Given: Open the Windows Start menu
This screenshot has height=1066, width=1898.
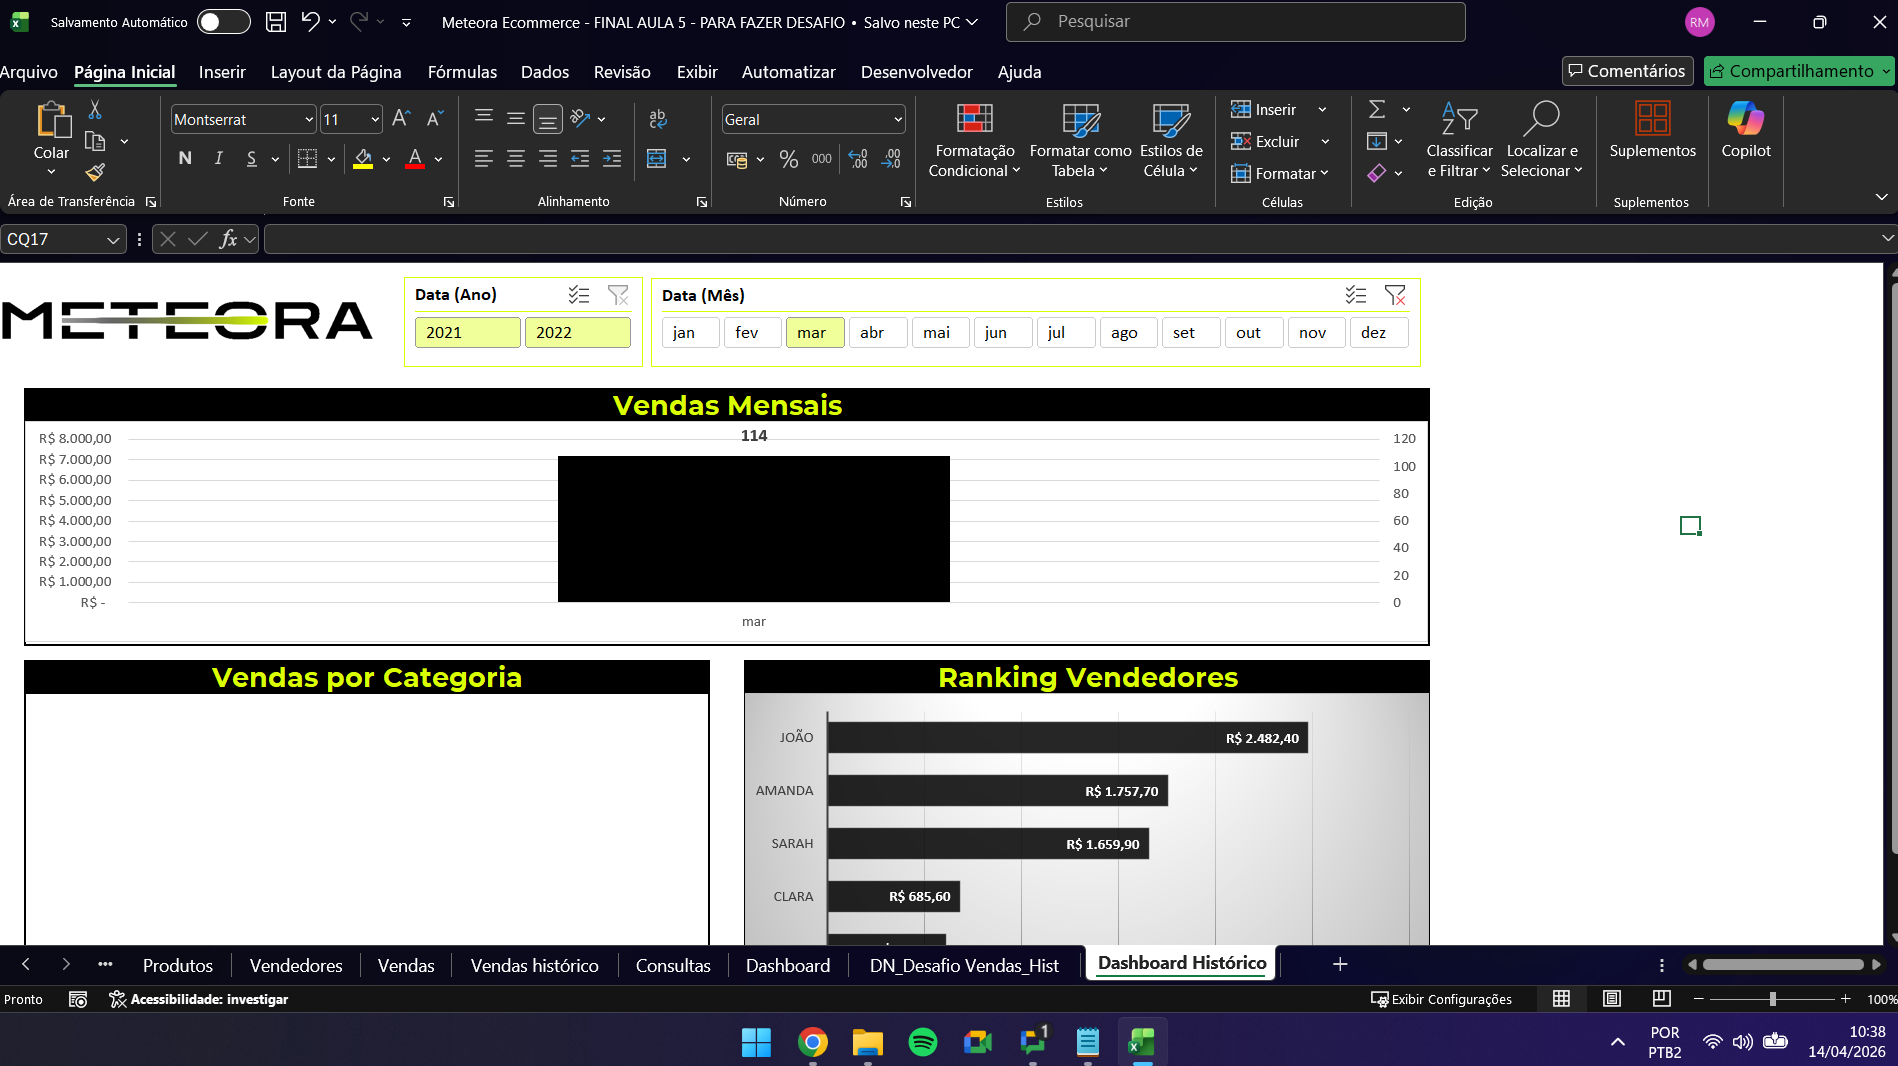Looking at the screenshot, I should pos(757,1042).
